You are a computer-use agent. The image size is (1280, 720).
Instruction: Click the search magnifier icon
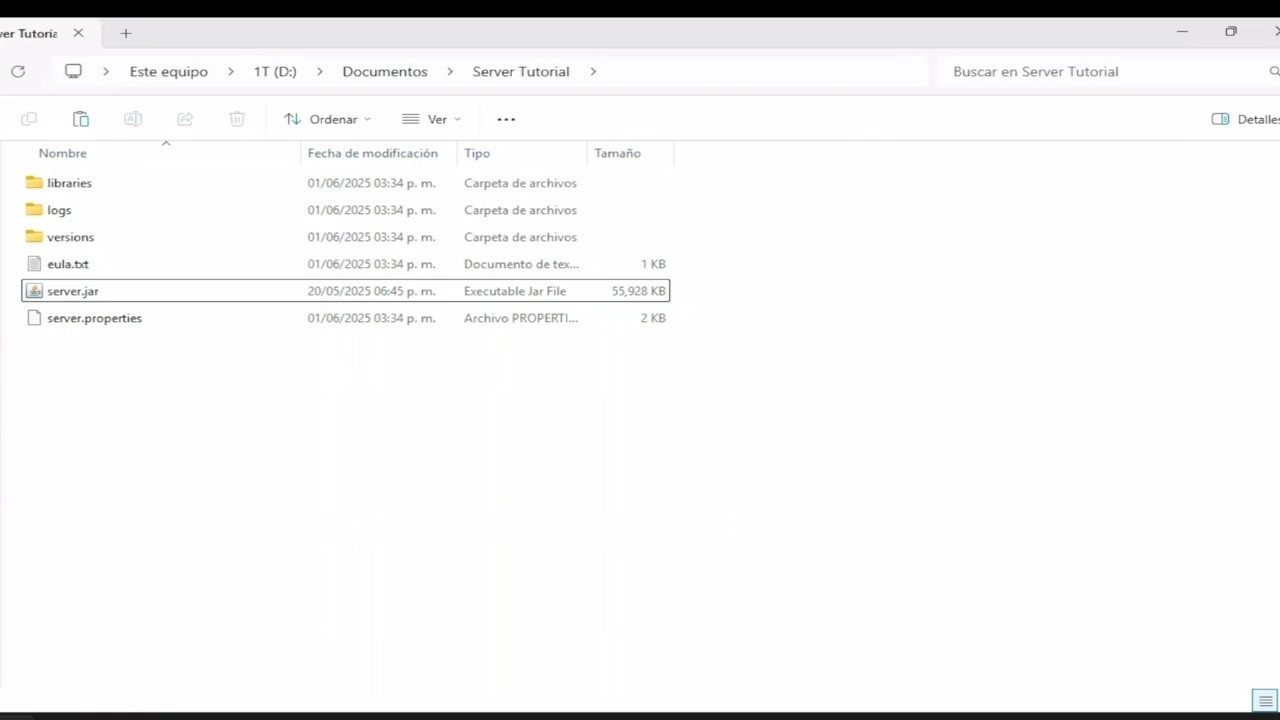click(1273, 71)
